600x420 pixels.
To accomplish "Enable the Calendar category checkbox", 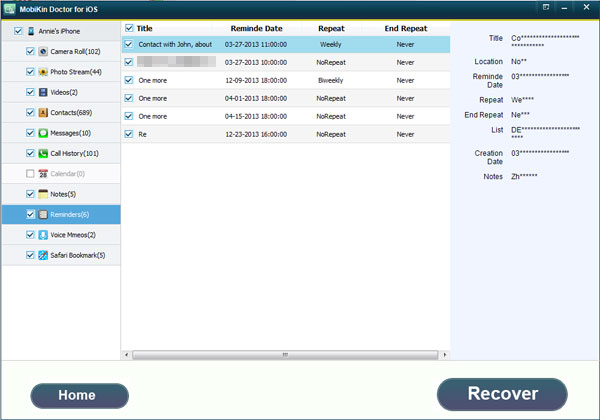I will (x=30, y=174).
